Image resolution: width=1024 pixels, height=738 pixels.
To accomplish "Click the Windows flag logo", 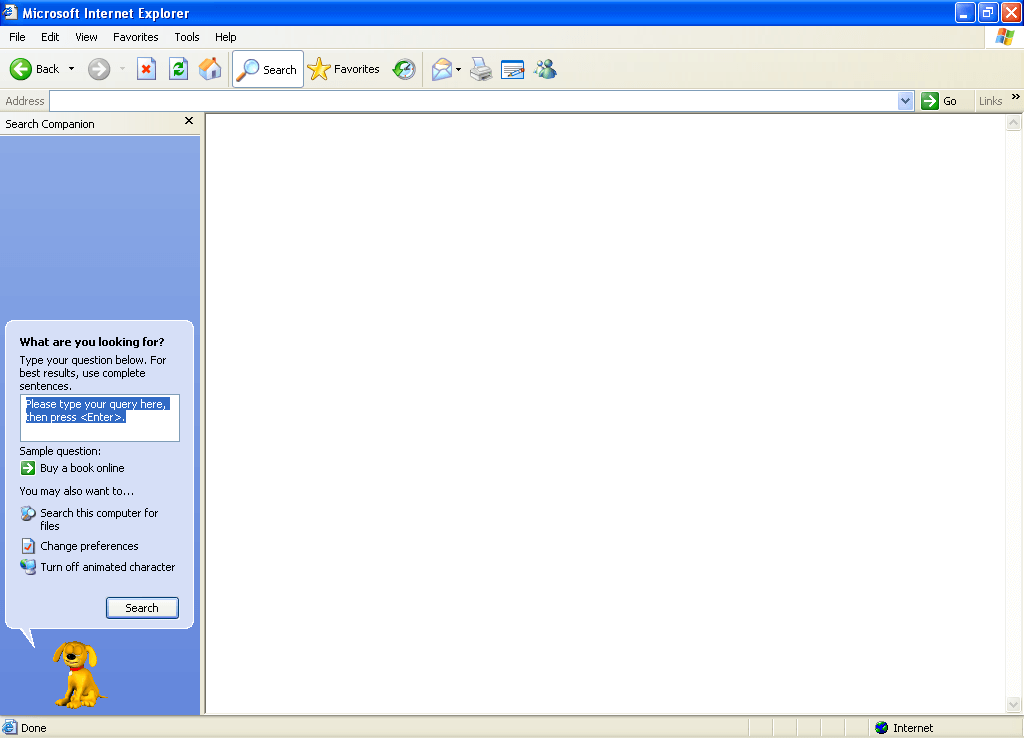I will tap(1004, 37).
